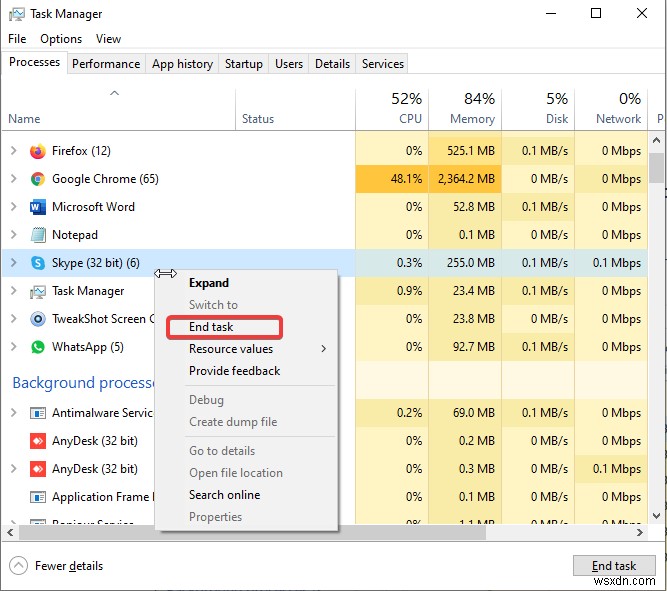Image resolution: width=667 pixels, height=591 pixels.
Task: Click the Task Manager title bar icon
Action: tap(17, 14)
